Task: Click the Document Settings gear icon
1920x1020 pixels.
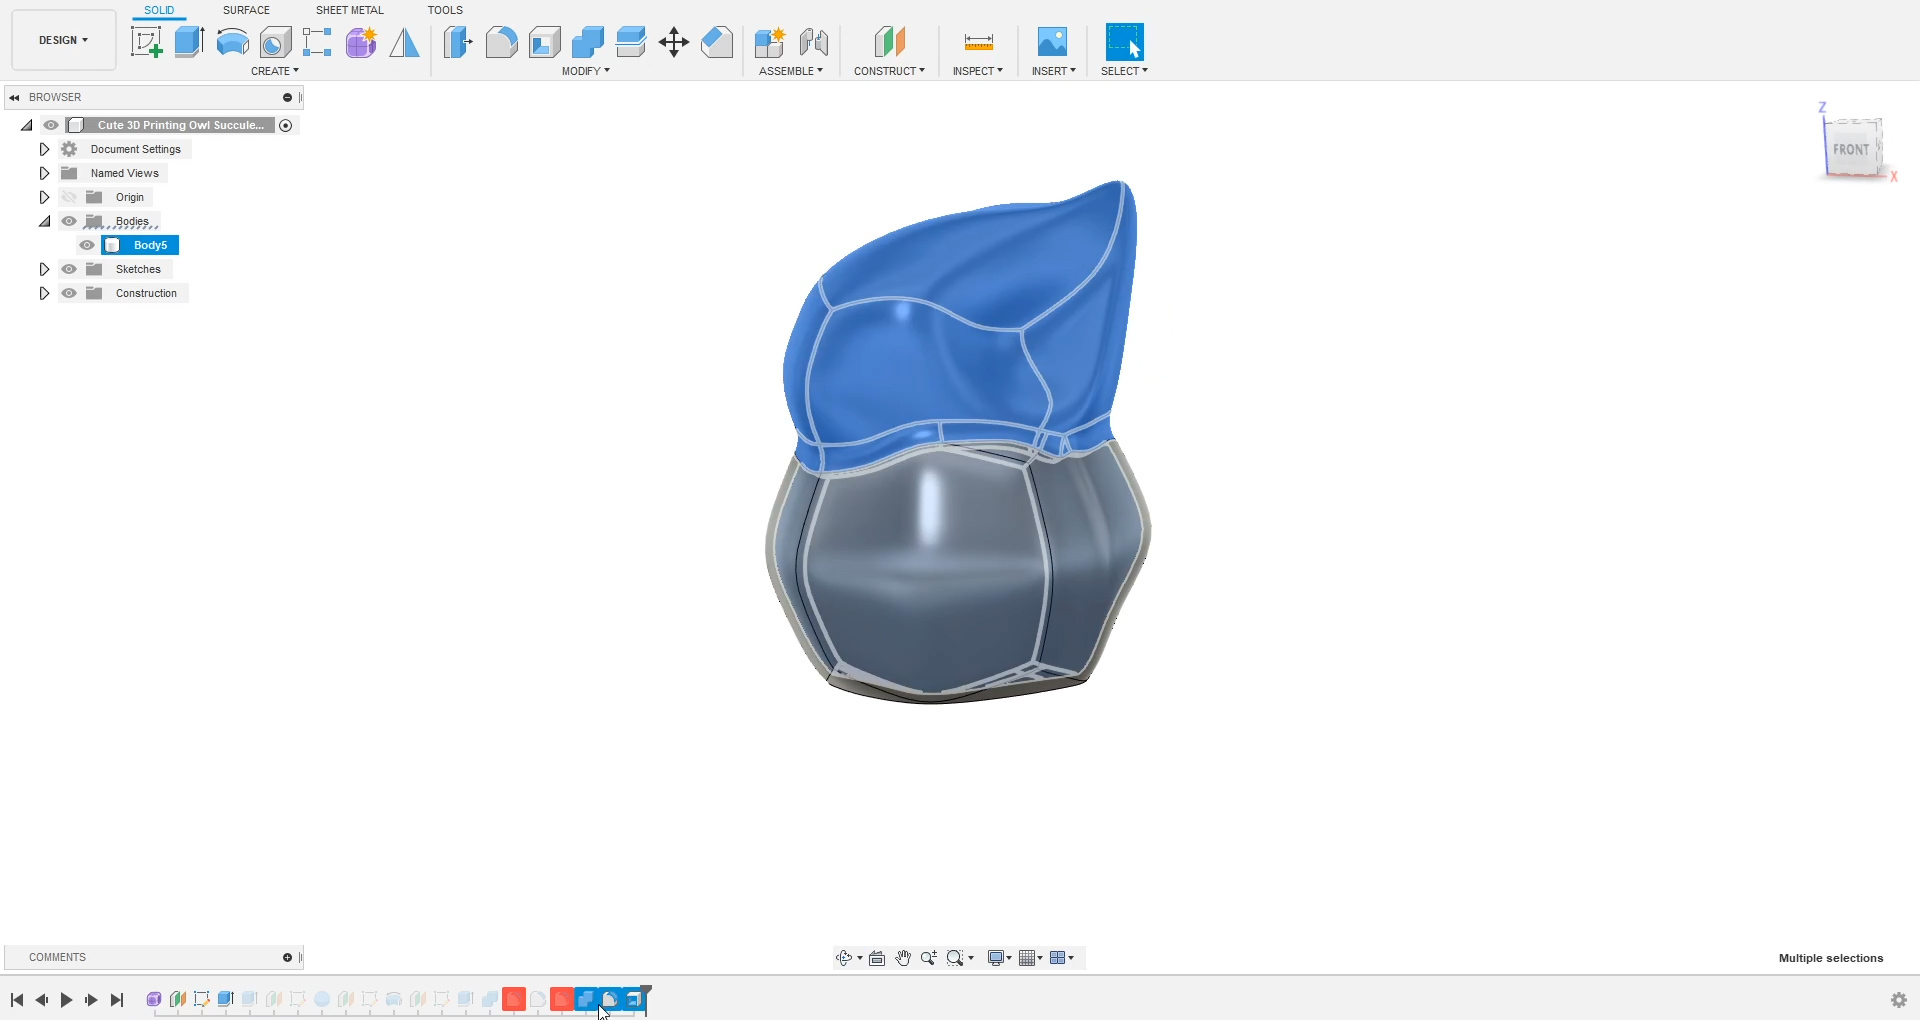Action: 69,149
